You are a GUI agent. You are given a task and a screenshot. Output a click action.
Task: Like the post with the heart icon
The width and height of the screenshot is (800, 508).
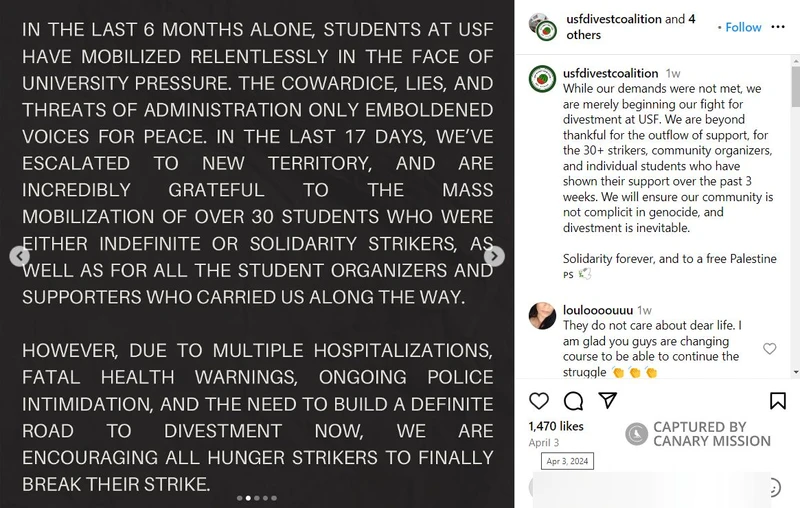coord(539,401)
